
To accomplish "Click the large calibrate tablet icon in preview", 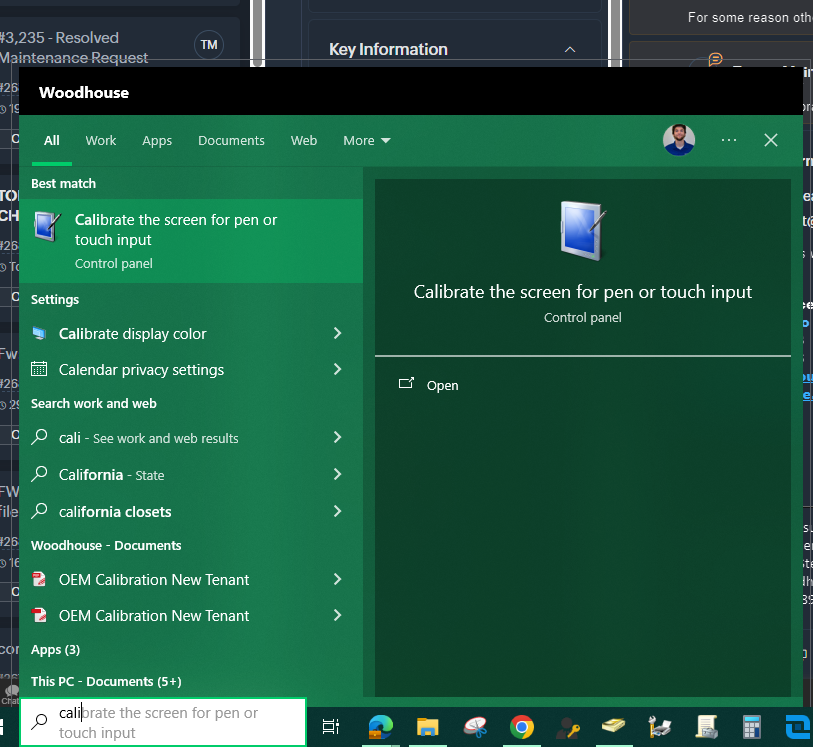I will pyautogui.click(x=583, y=231).
